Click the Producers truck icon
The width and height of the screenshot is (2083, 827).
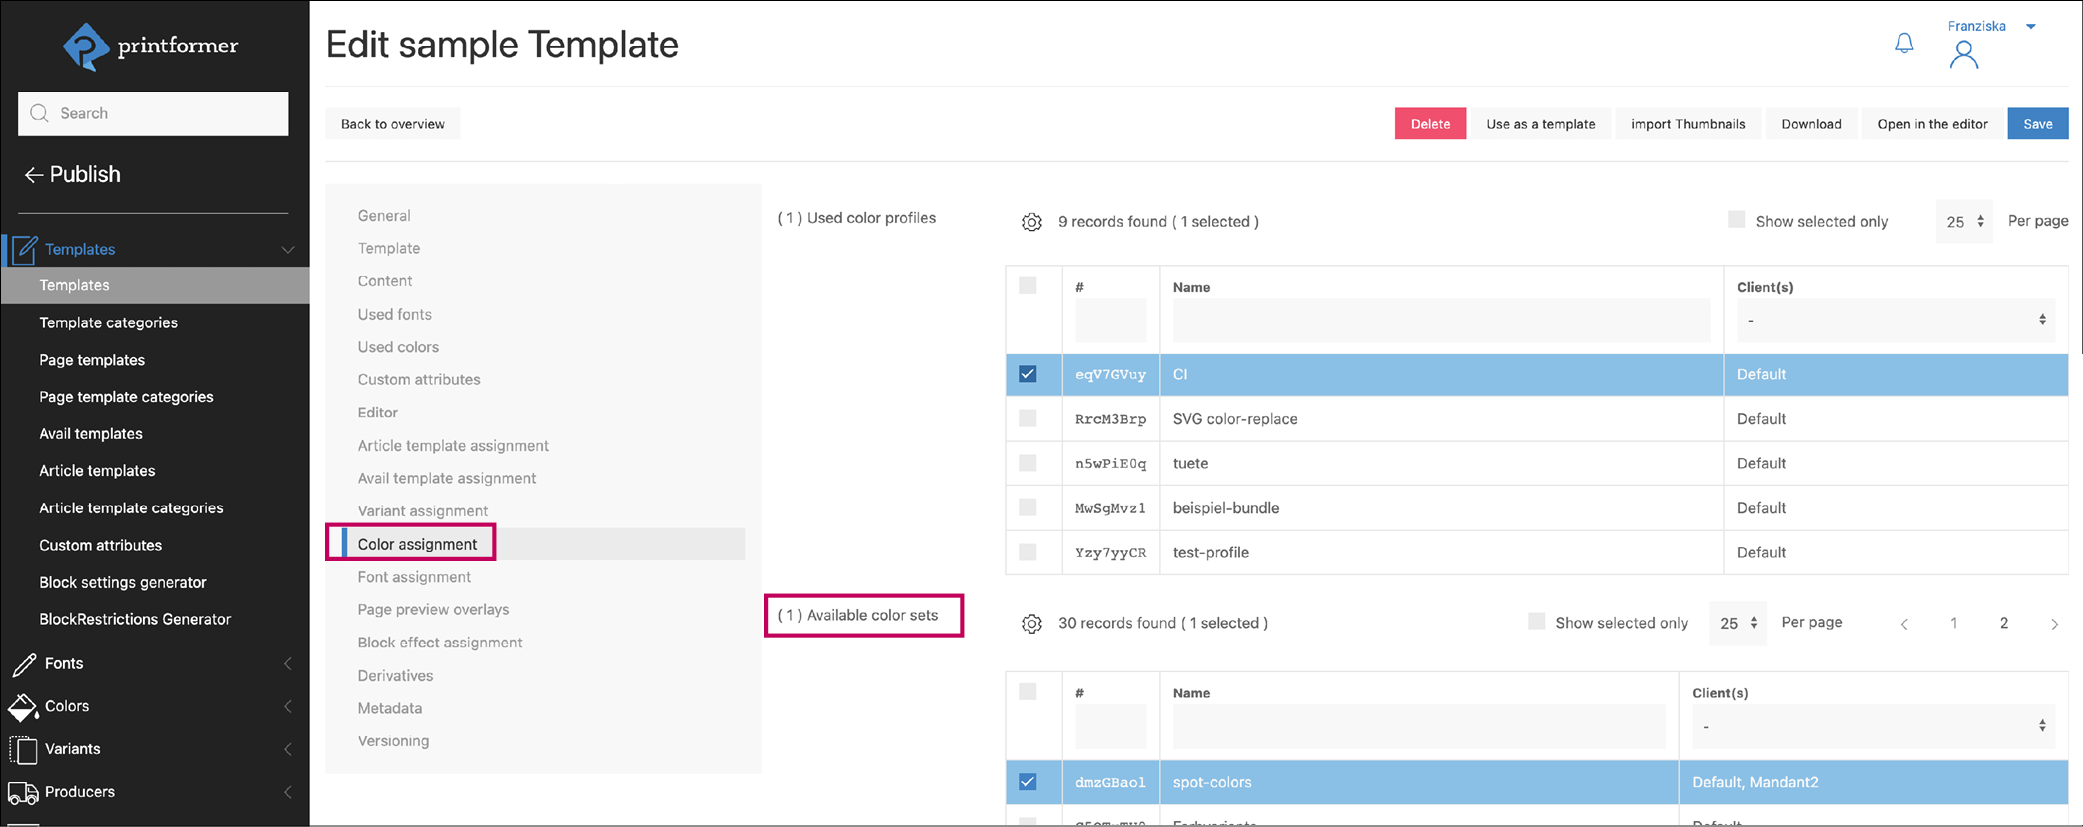tap(23, 793)
